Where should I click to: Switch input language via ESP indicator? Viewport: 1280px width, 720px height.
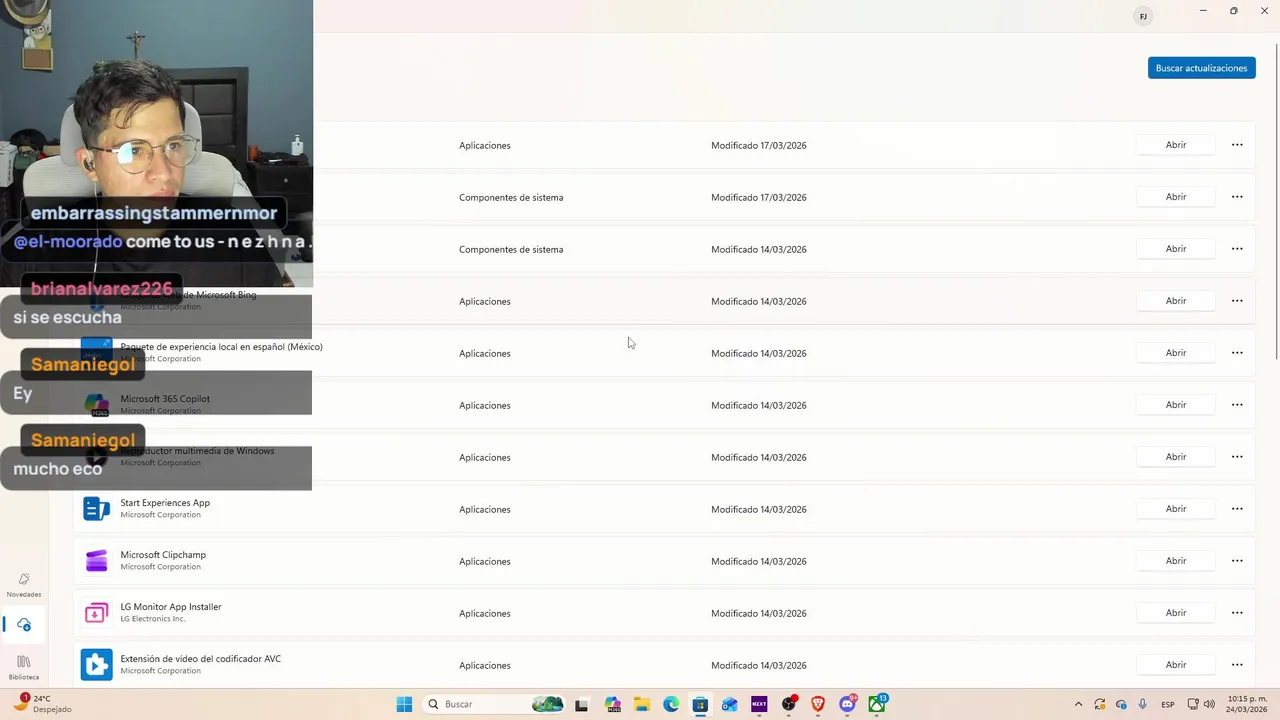(x=1168, y=704)
